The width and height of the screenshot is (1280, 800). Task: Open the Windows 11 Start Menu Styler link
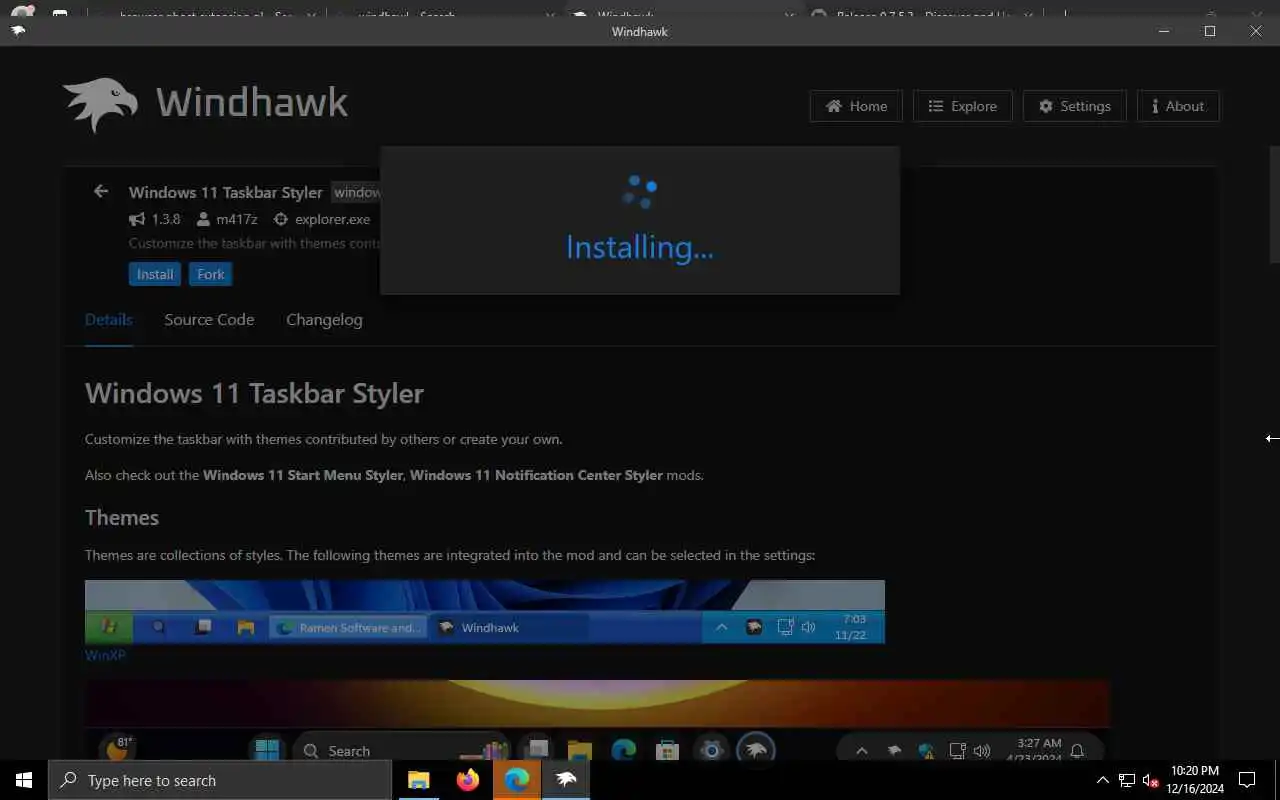pyautogui.click(x=302, y=475)
